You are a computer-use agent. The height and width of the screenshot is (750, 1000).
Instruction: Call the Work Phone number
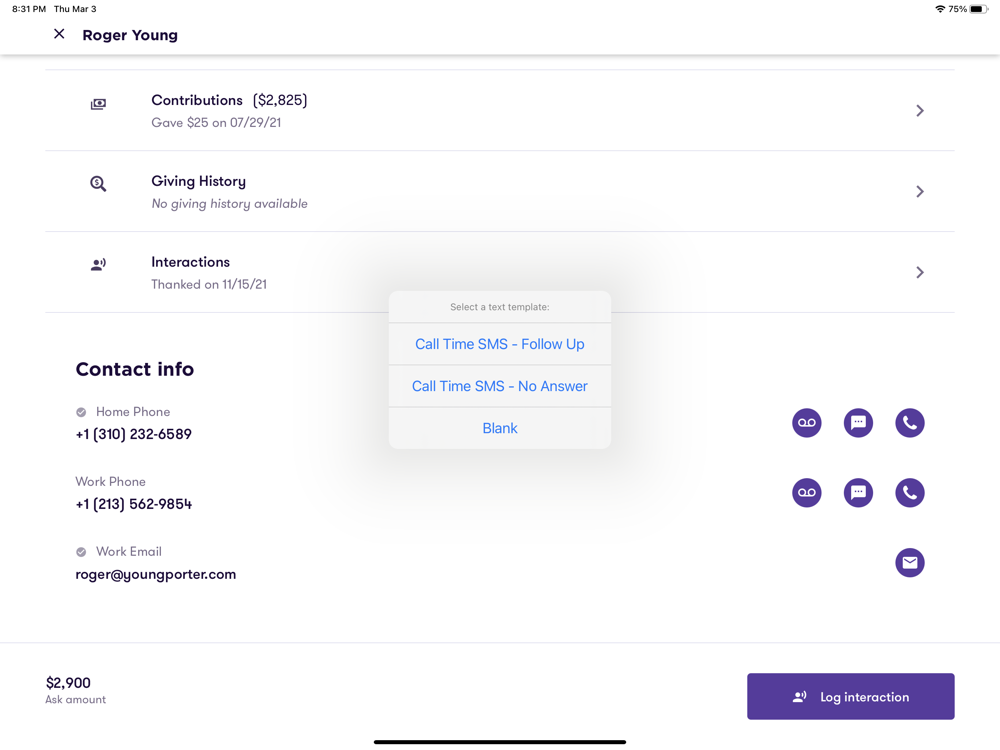[x=910, y=493]
